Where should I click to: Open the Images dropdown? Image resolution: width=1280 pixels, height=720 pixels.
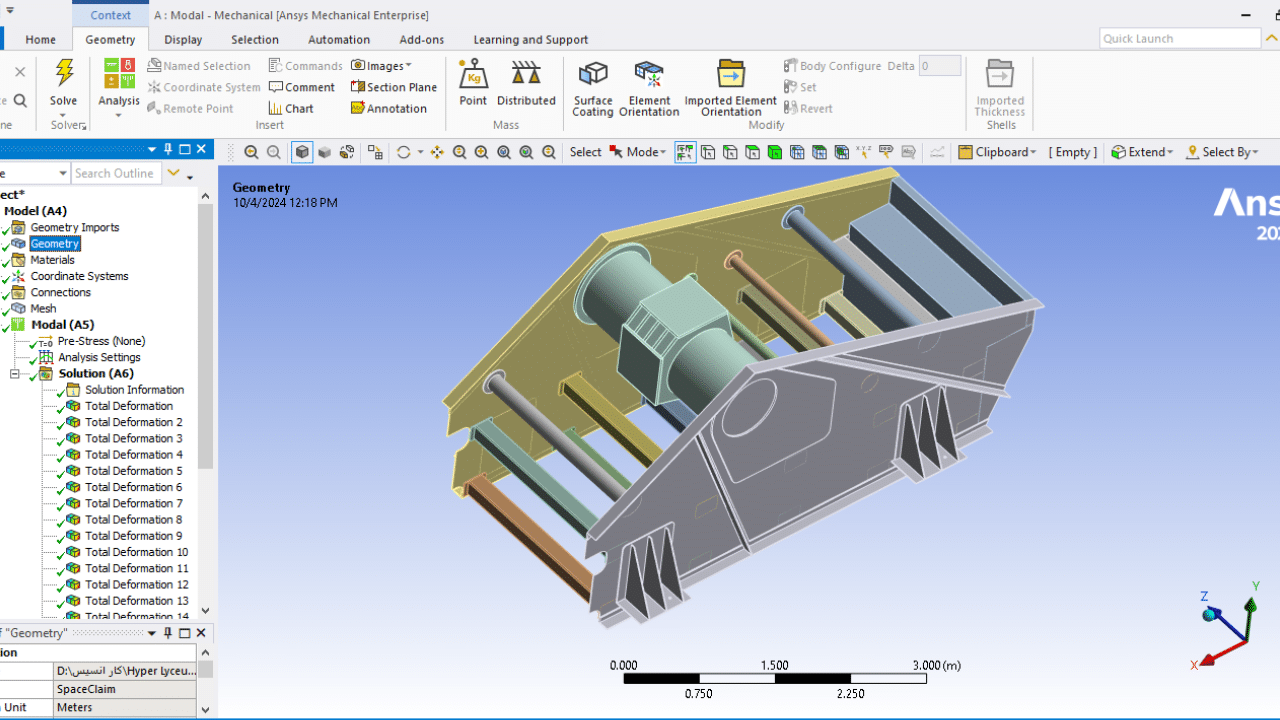(381, 65)
